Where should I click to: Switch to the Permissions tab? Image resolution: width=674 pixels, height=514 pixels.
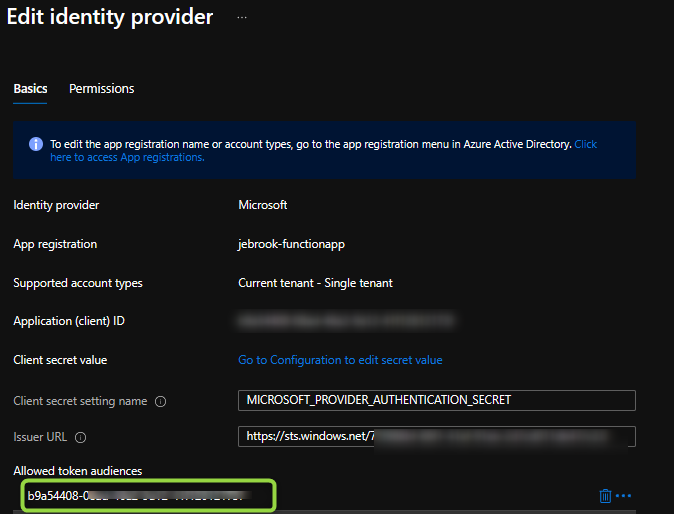coord(101,89)
